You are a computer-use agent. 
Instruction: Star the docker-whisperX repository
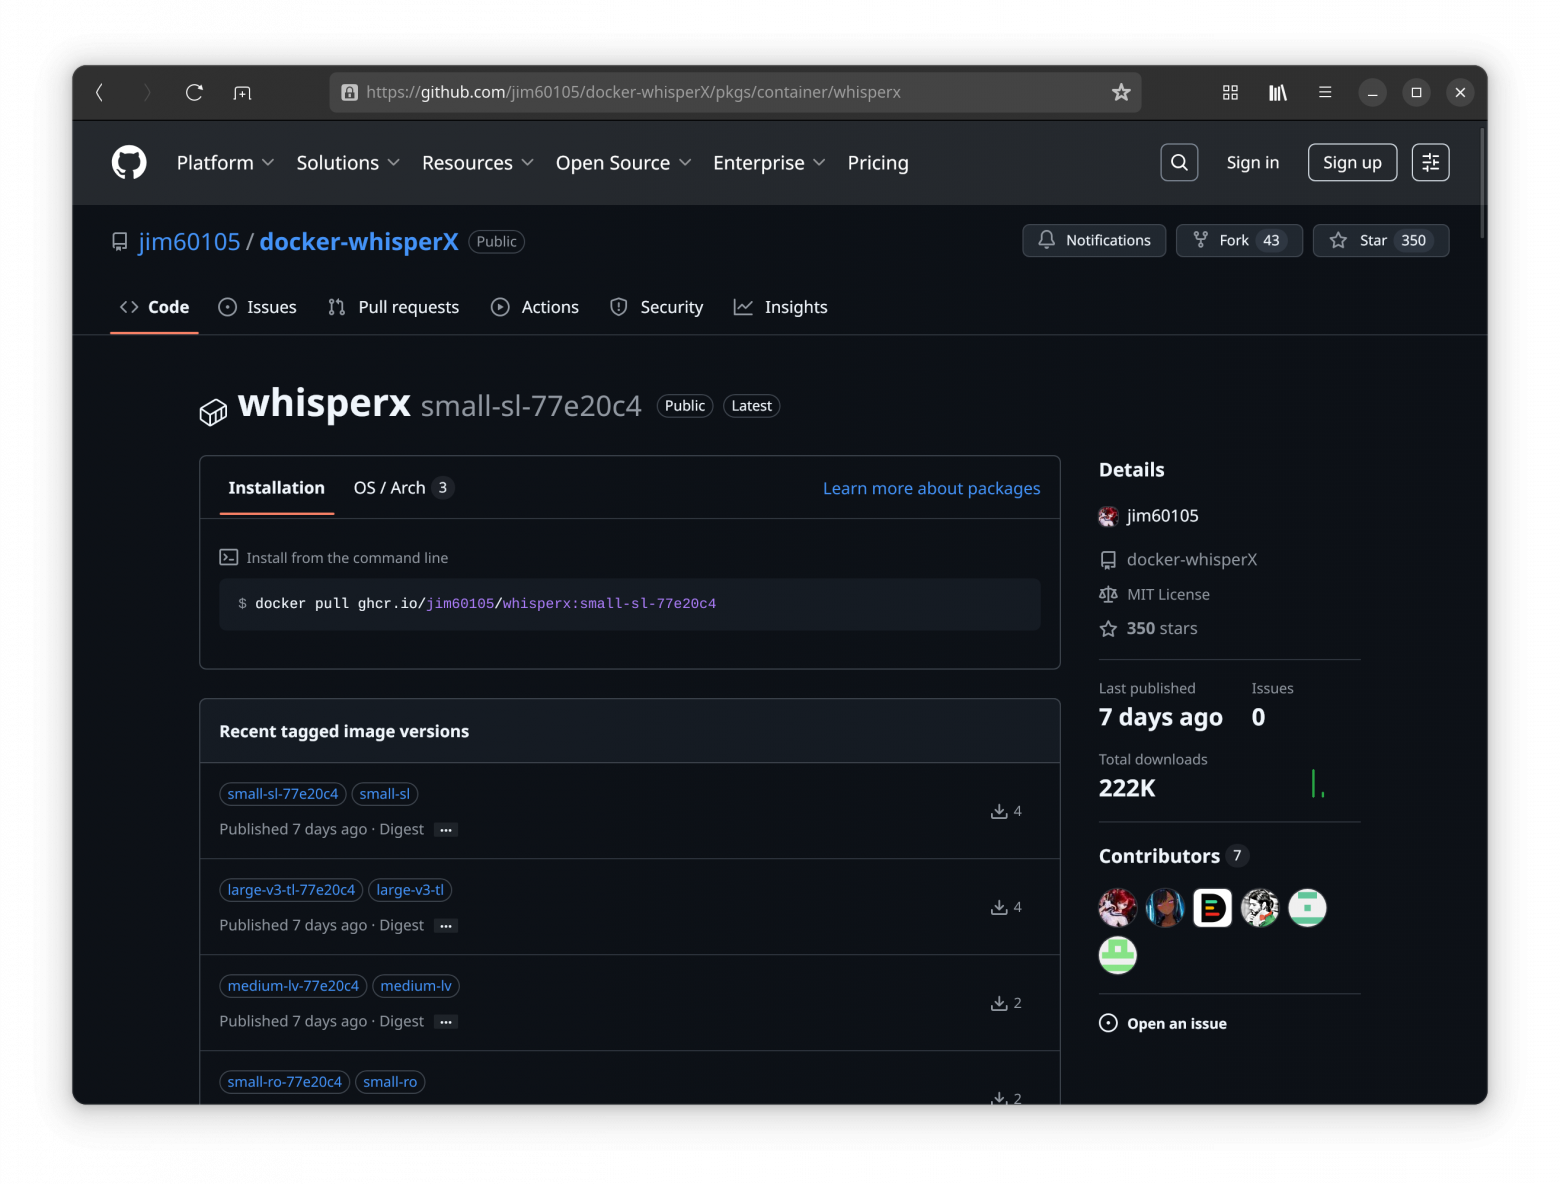[1380, 240]
